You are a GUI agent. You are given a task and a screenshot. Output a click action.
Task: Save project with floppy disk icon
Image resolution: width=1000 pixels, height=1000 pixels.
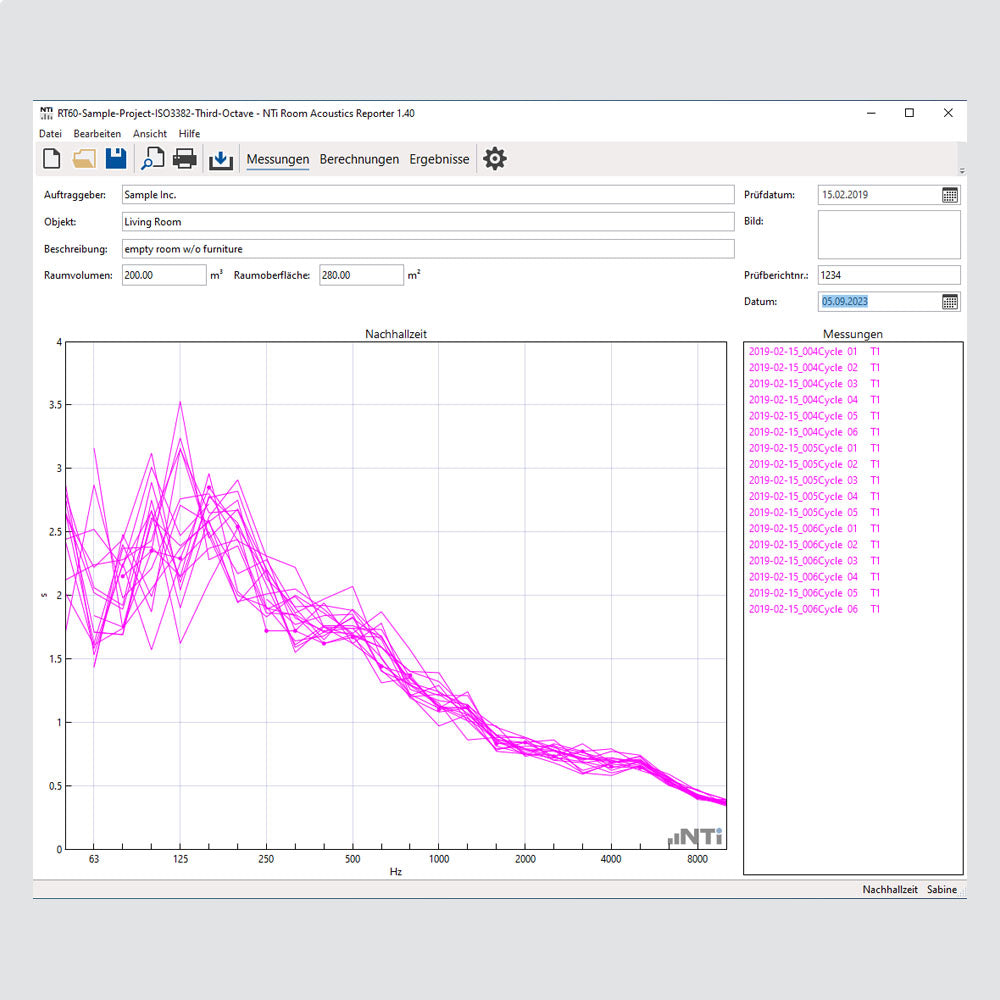(116, 158)
